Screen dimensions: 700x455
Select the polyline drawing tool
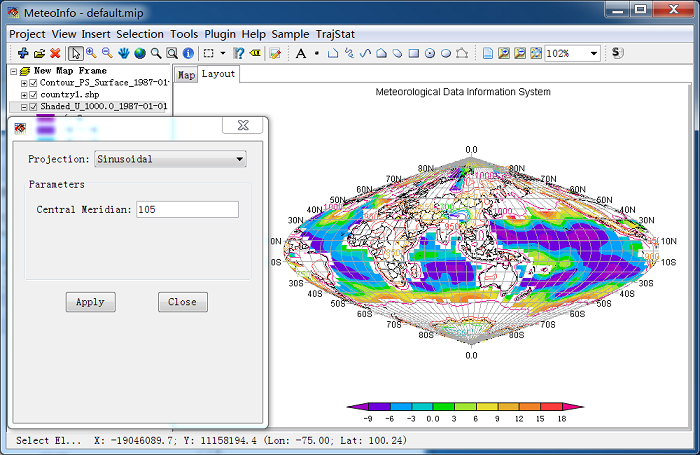tap(333, 53)
